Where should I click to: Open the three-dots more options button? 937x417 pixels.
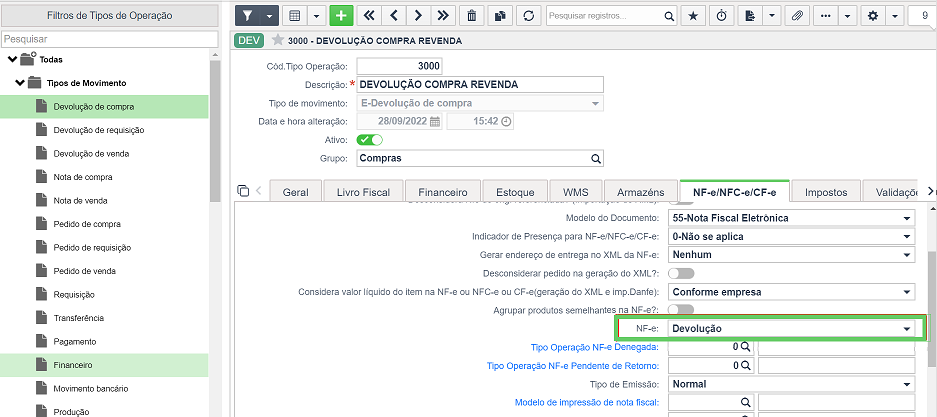[x=826, y=16]
